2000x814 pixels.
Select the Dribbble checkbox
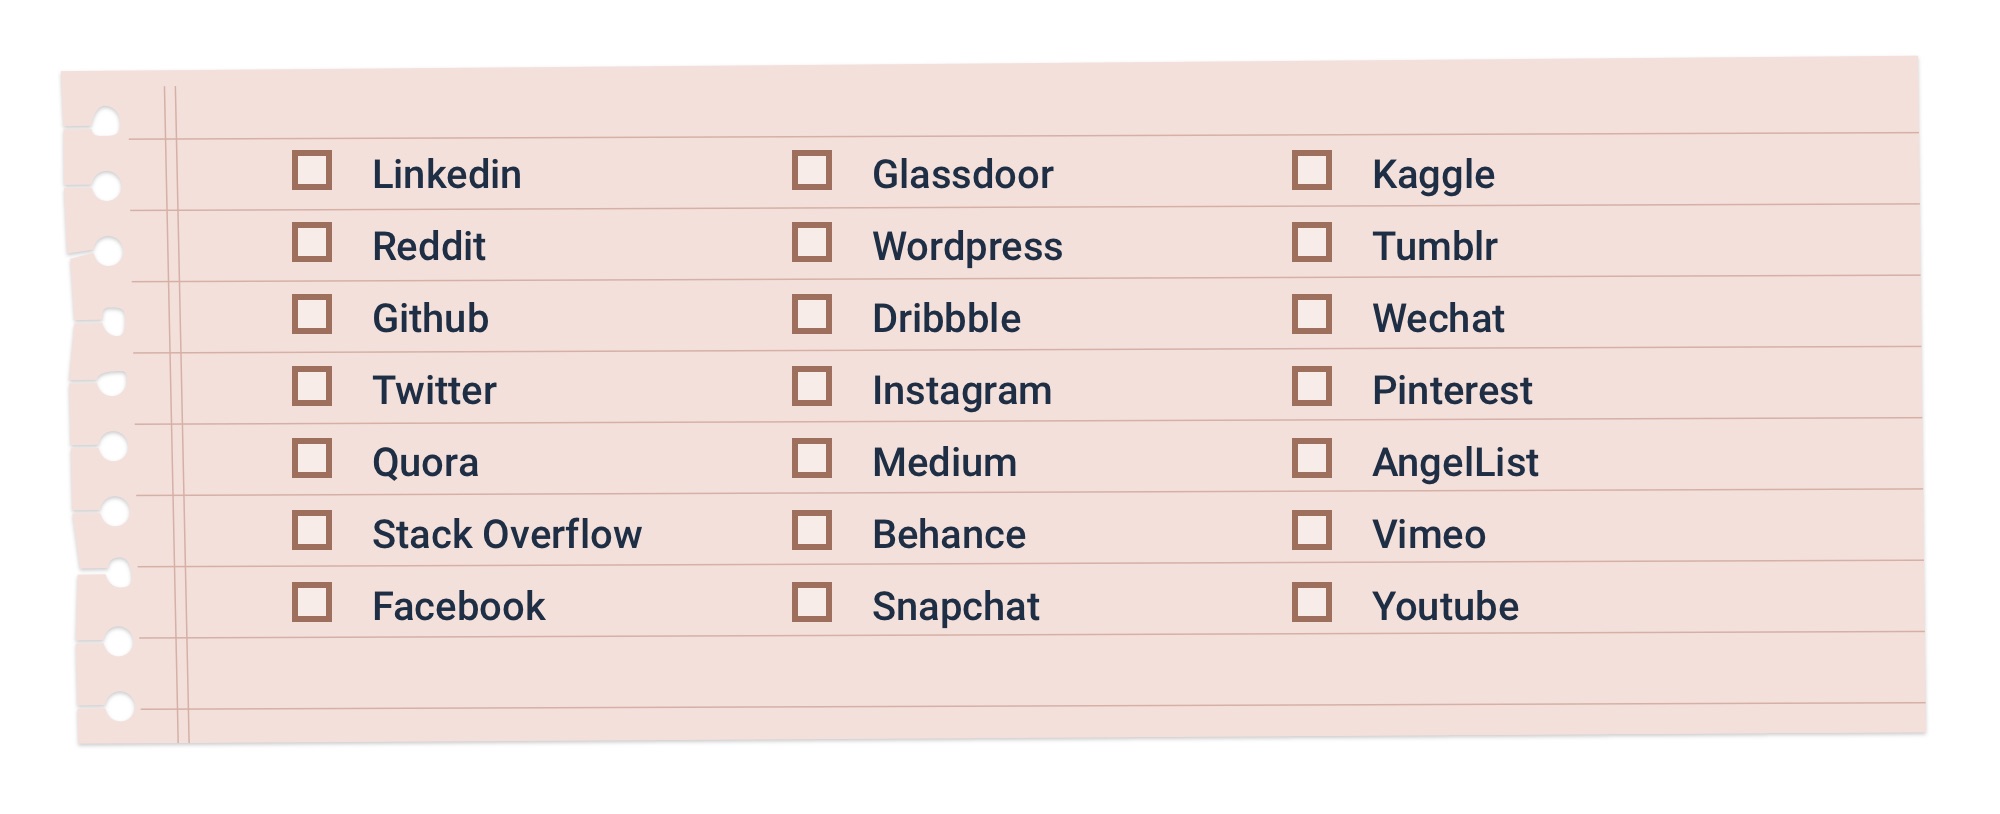click(812, 314)
